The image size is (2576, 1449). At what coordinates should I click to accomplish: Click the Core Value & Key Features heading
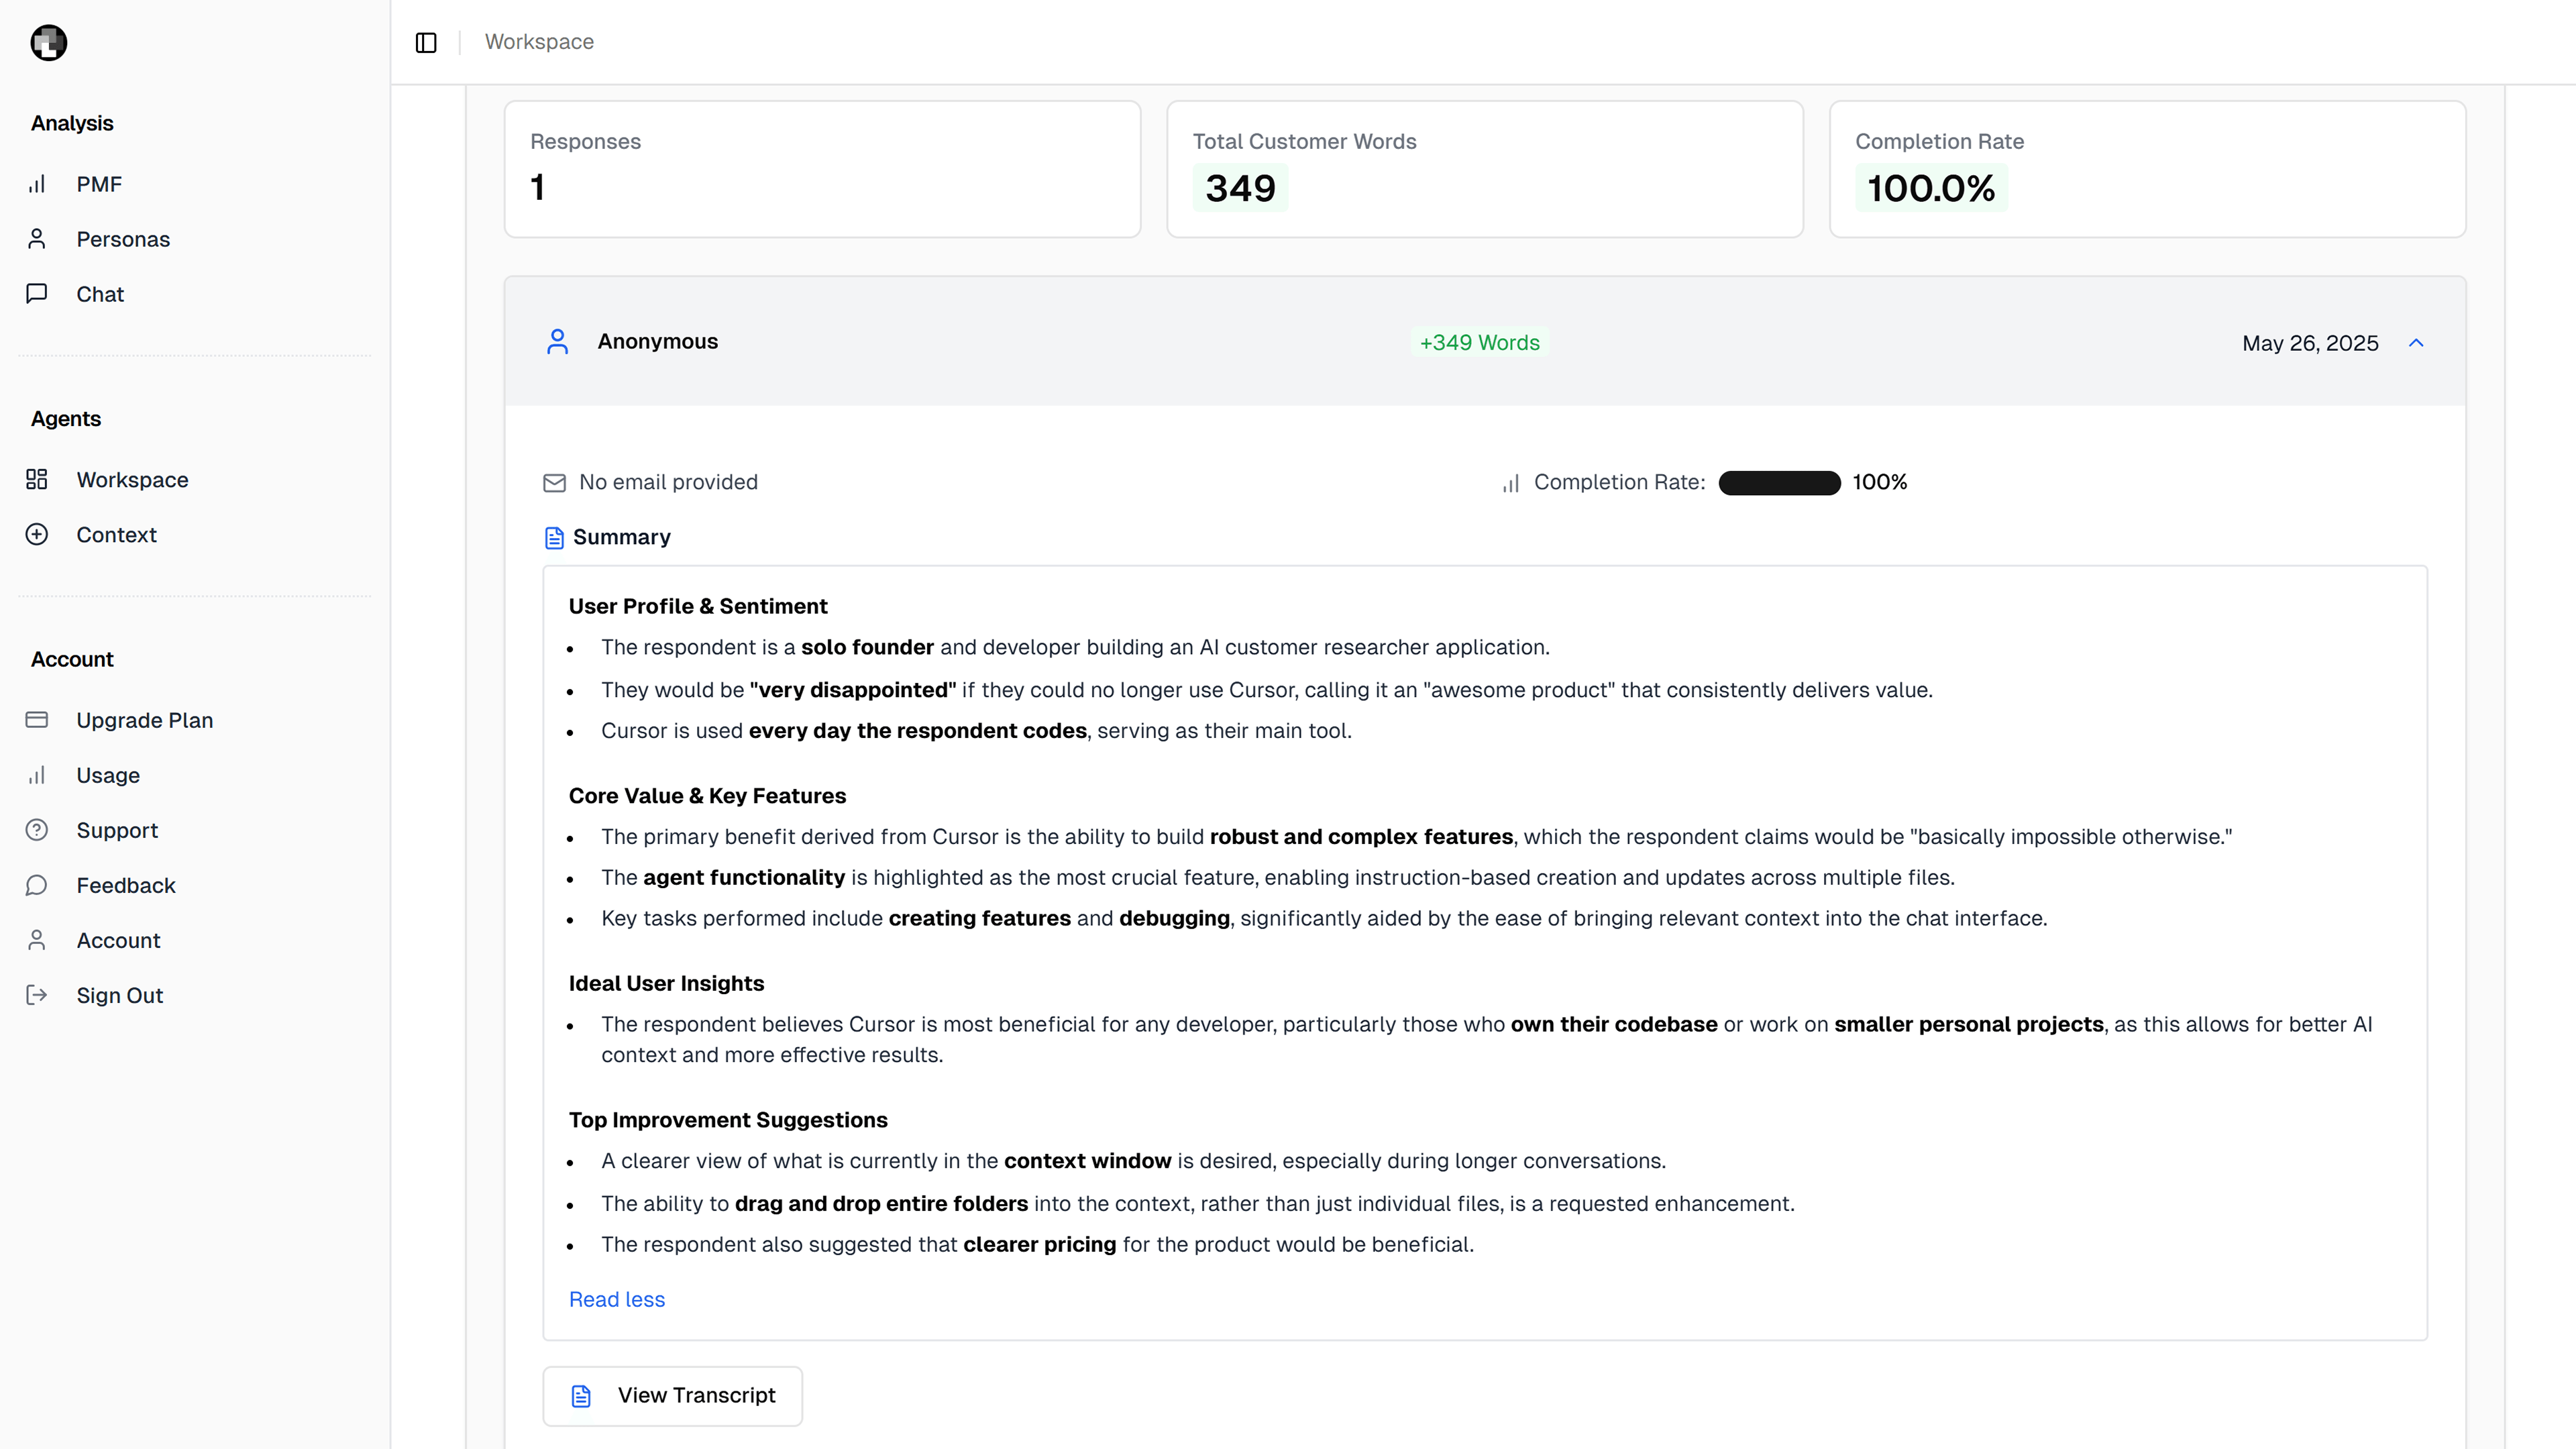(x=707, y=796)
